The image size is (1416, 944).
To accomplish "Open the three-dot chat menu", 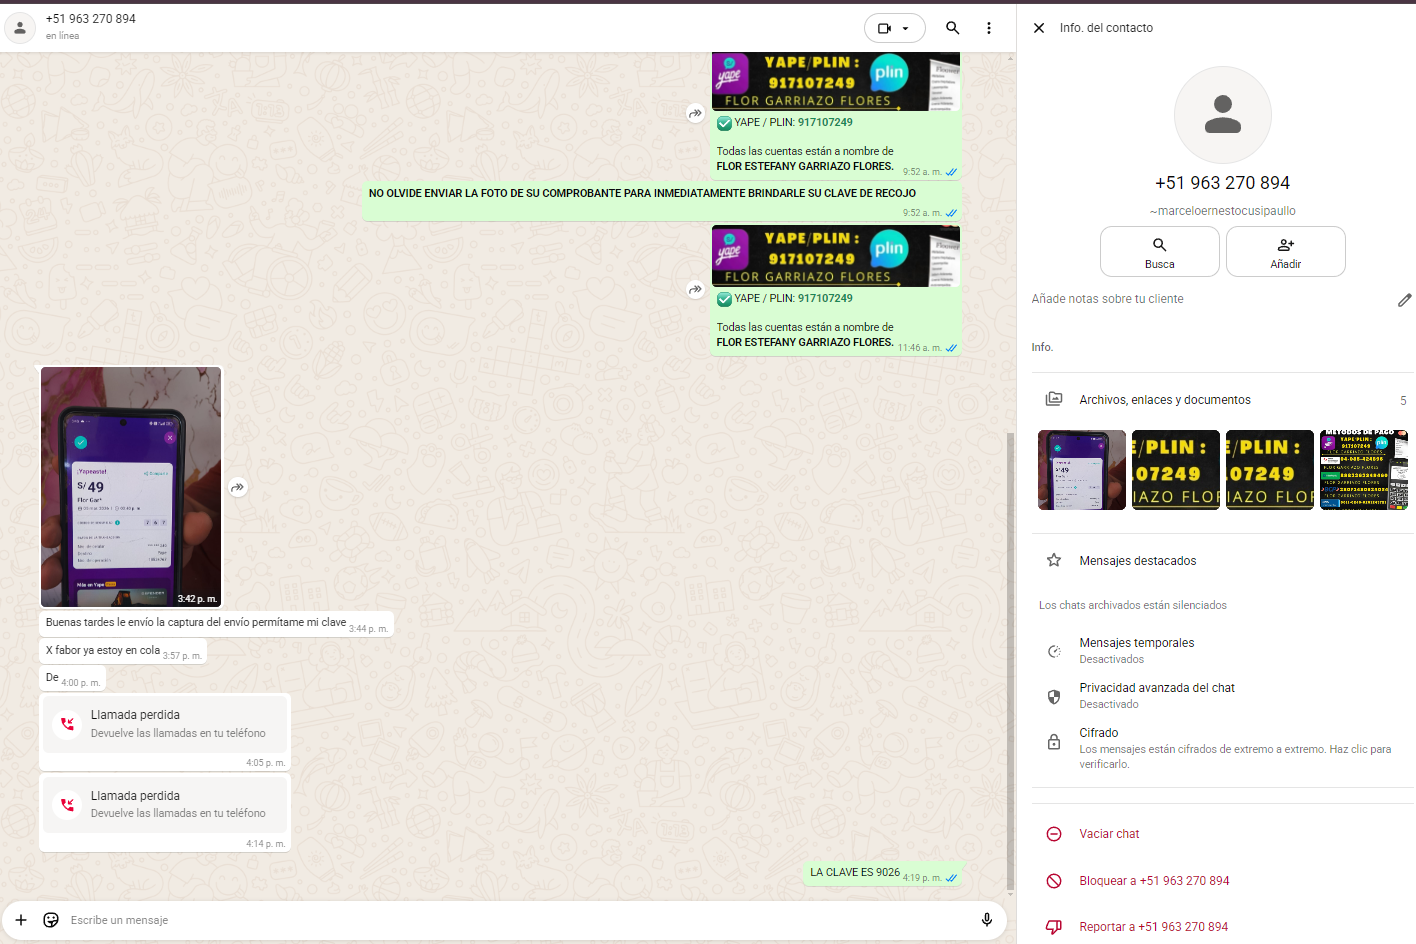I will (x=988, y=28).
